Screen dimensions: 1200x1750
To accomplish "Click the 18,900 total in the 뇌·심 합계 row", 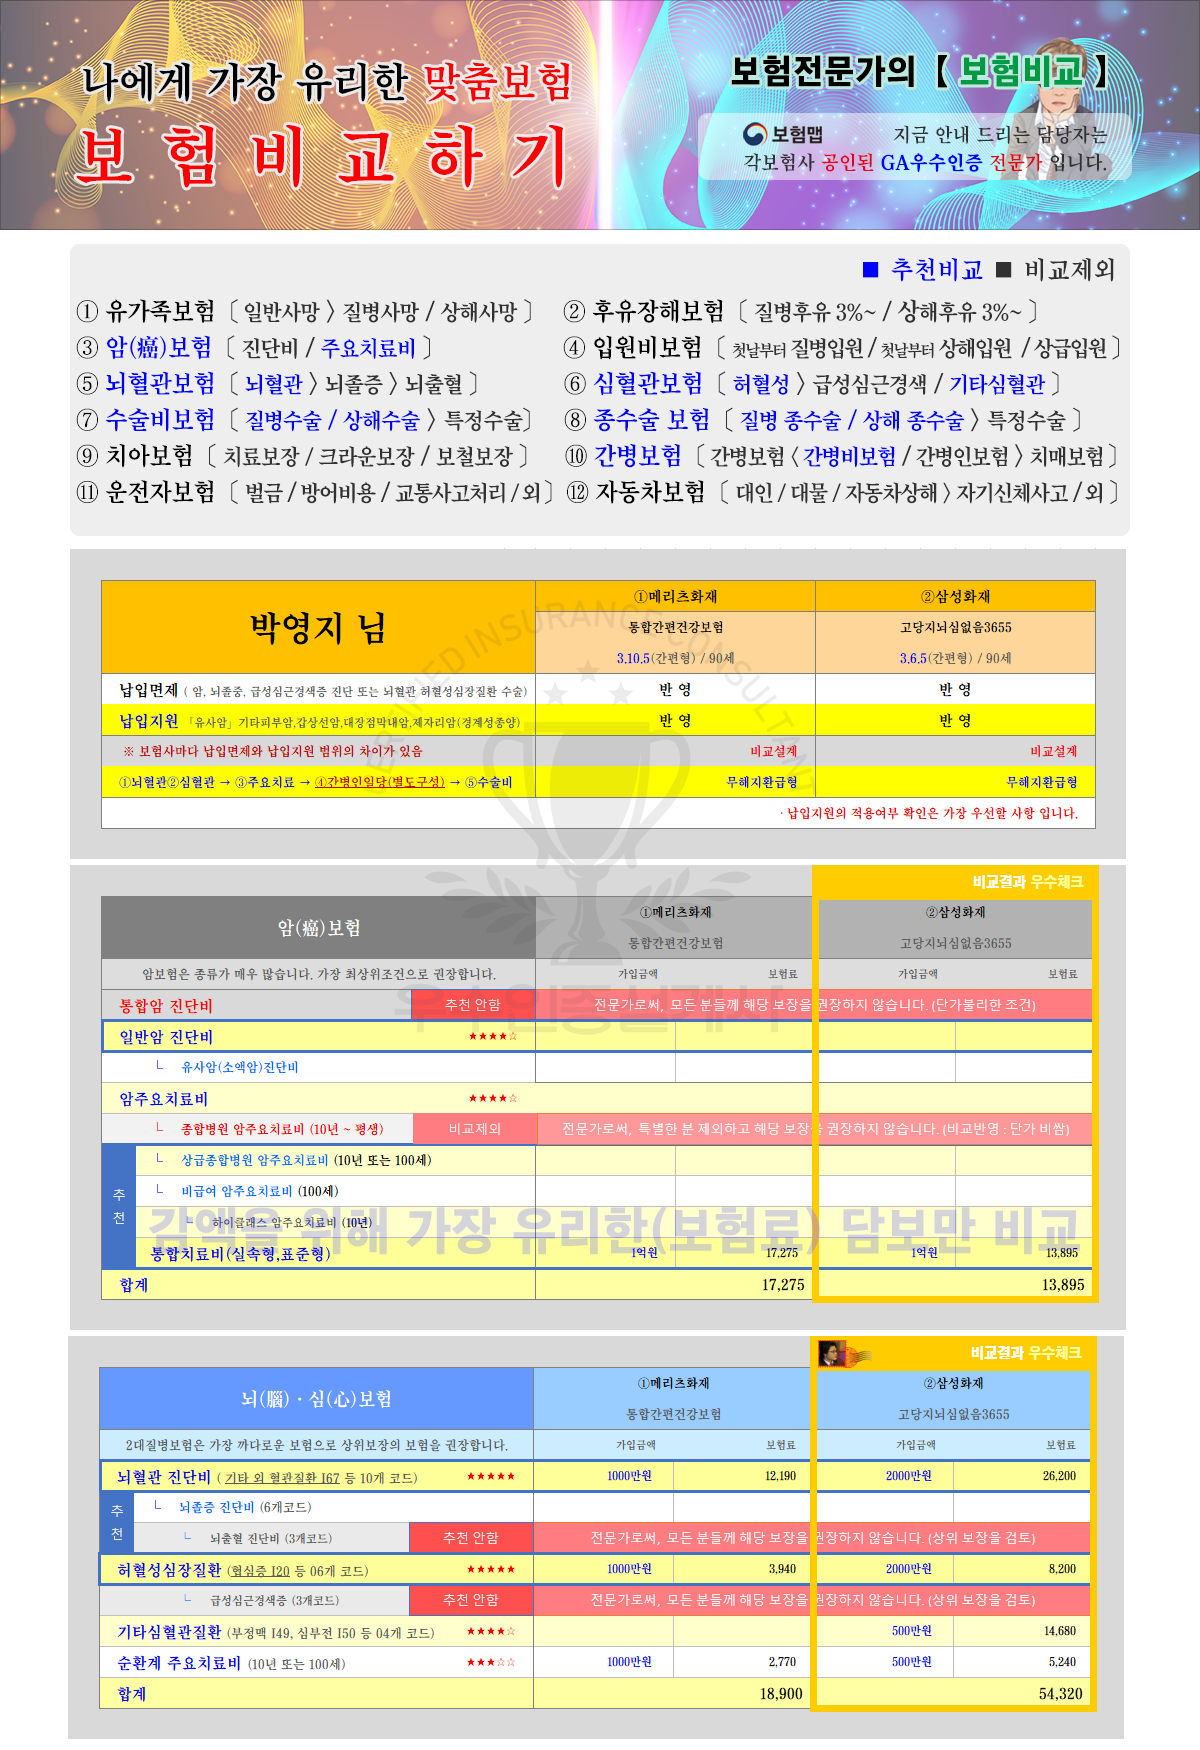I will point(781,1694).
